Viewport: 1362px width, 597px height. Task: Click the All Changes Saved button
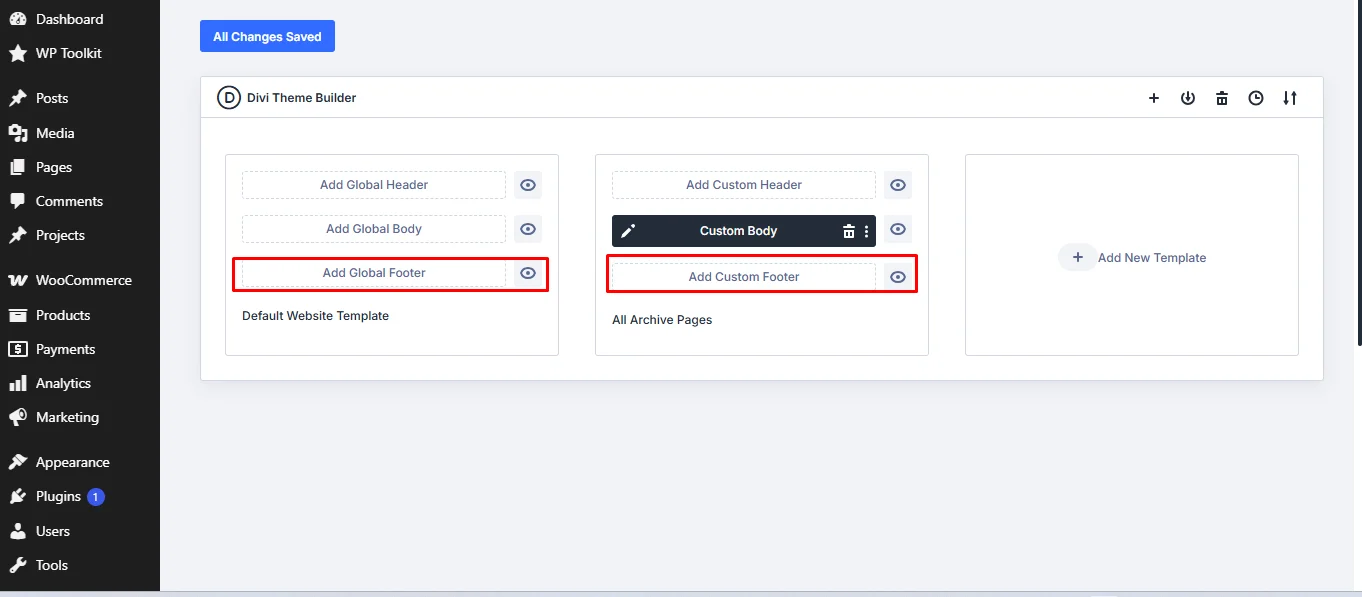267,37
